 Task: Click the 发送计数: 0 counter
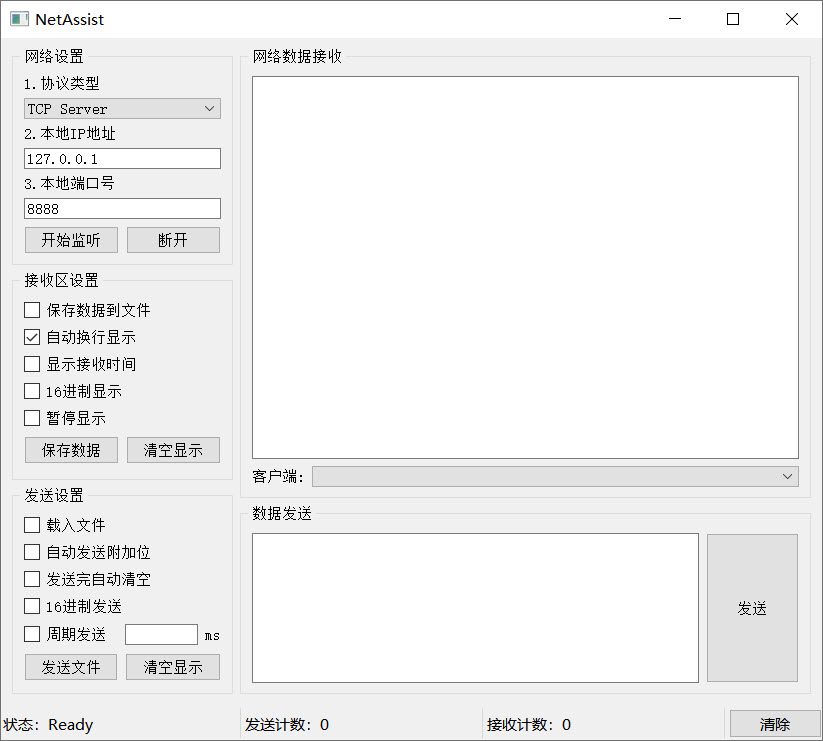(287, 725)
